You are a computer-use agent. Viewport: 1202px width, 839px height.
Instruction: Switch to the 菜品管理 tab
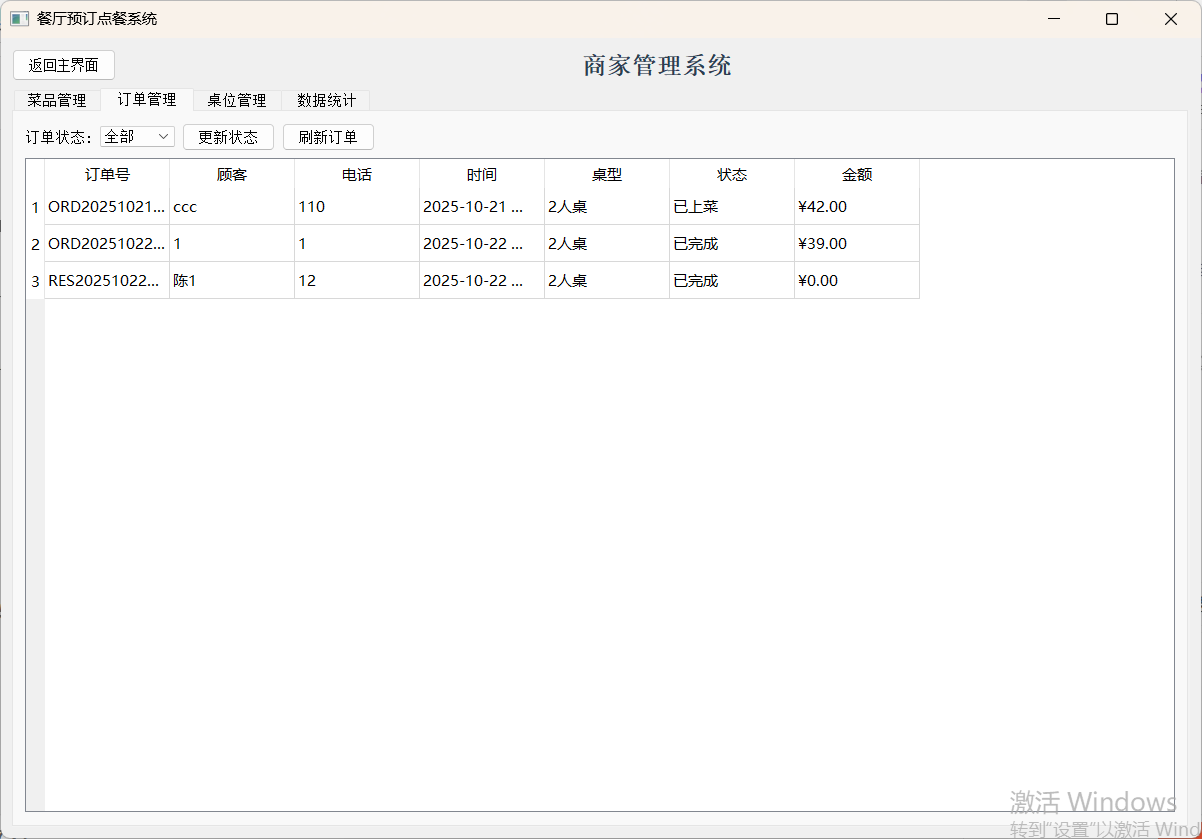[x=57, y=100]
